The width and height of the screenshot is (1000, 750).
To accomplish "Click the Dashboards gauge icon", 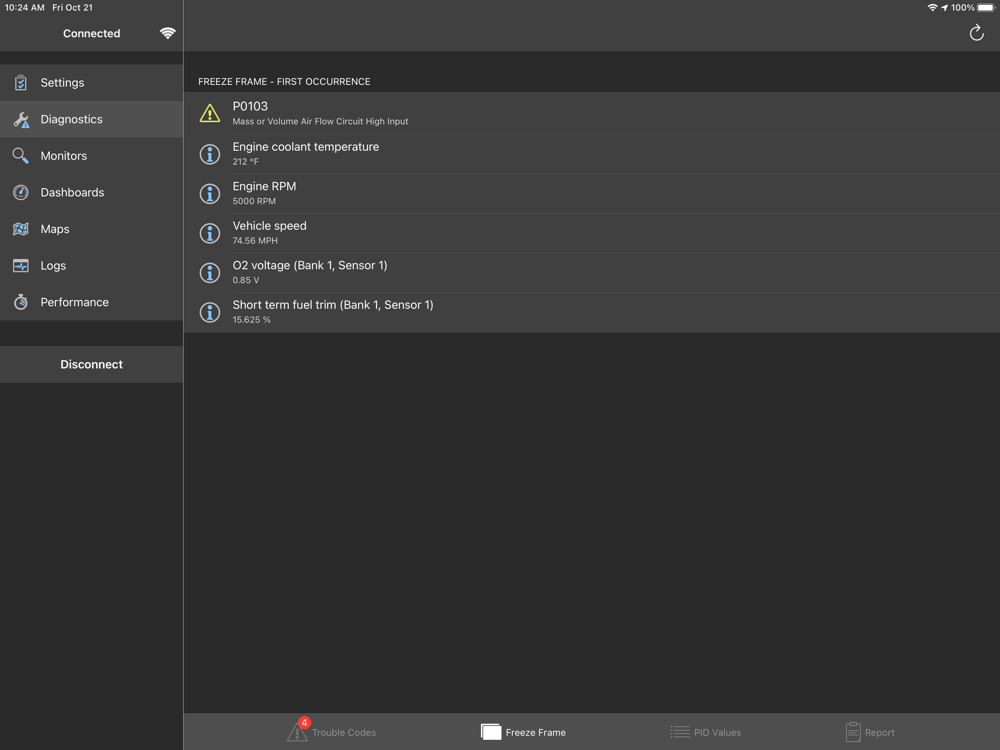I will pos(20,192).
